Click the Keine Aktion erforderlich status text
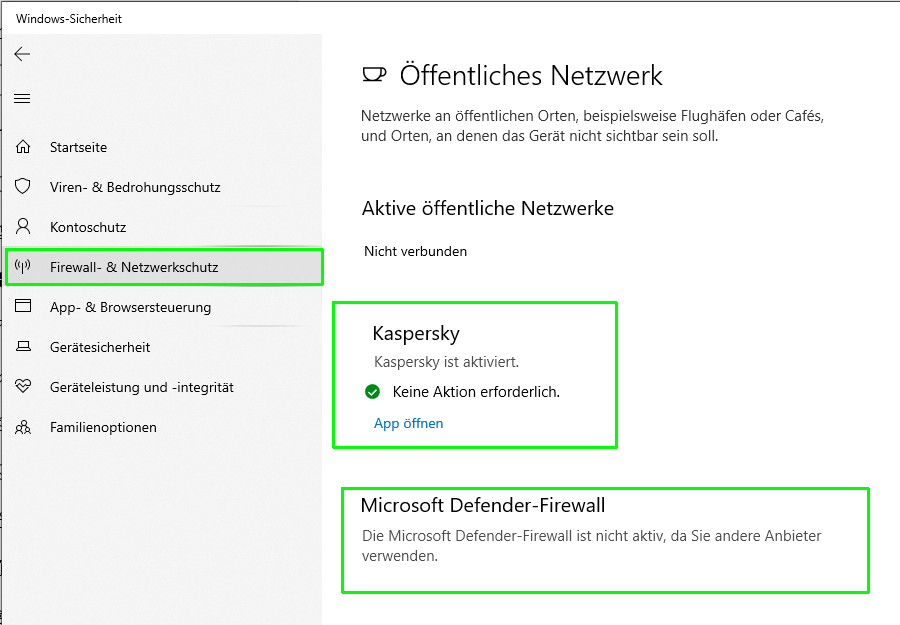Image resolution: width=900 pixels, height=625 pixels. click(476, 392)
